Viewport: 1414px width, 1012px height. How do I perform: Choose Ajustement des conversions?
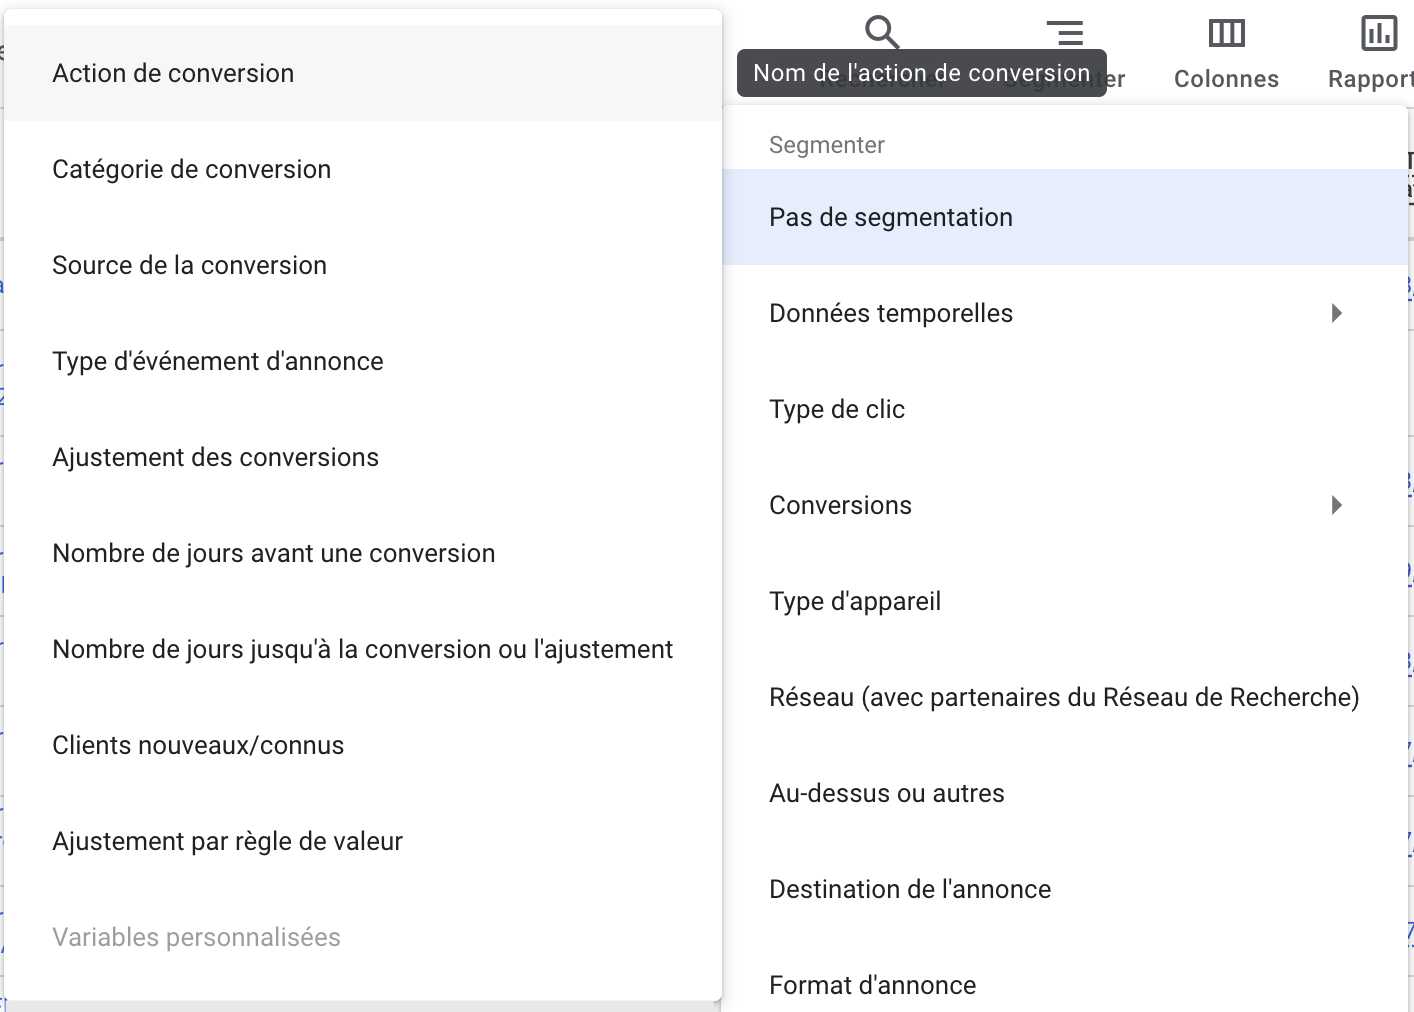pyautogui.click(x=363, y=457)
